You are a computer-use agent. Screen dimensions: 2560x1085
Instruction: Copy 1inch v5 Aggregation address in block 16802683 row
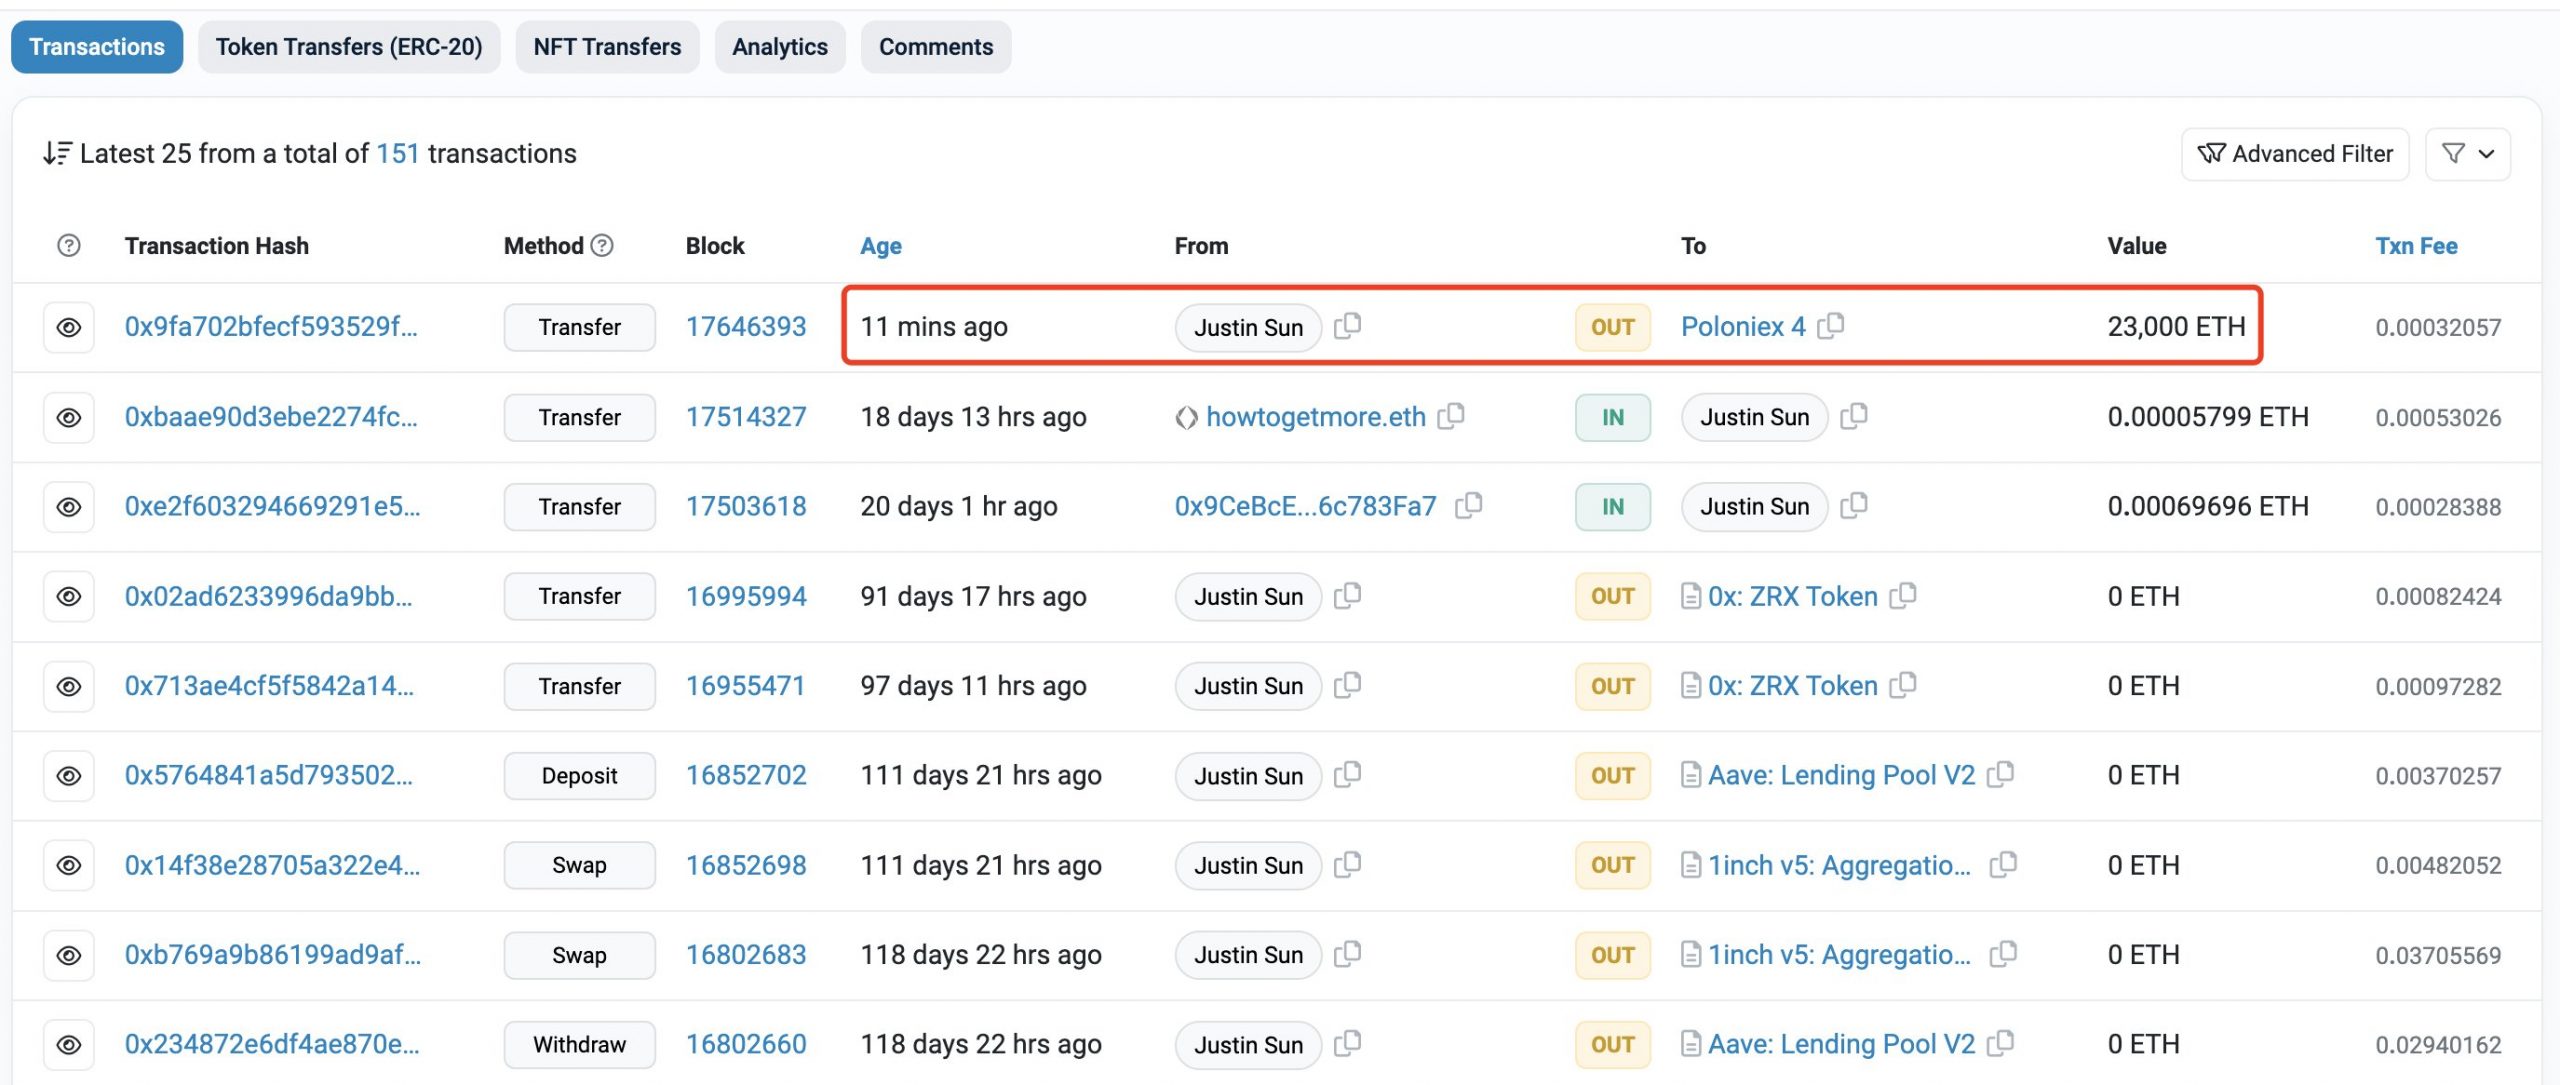click(2003, 954)
